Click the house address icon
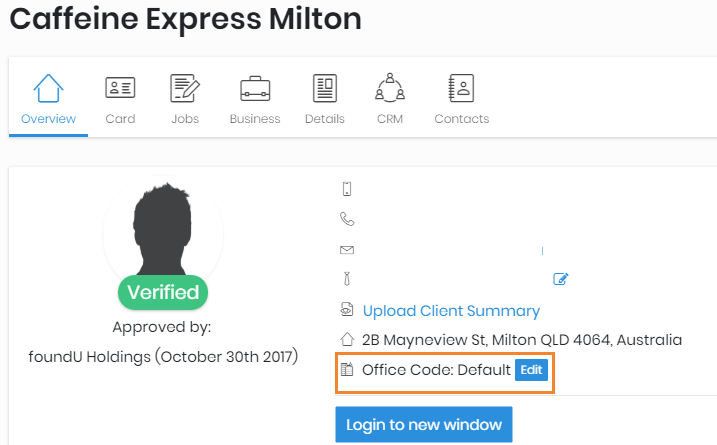 pos(347,340)
